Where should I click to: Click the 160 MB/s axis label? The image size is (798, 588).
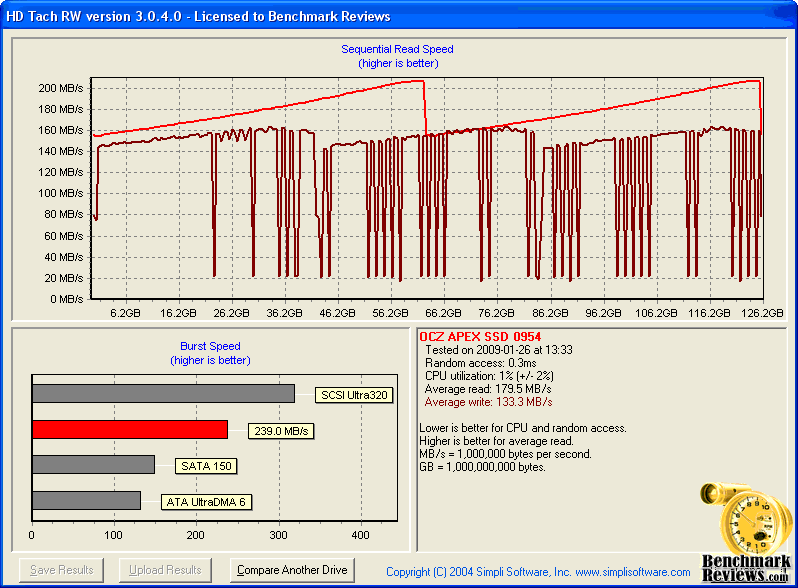(x=61, y=130)
